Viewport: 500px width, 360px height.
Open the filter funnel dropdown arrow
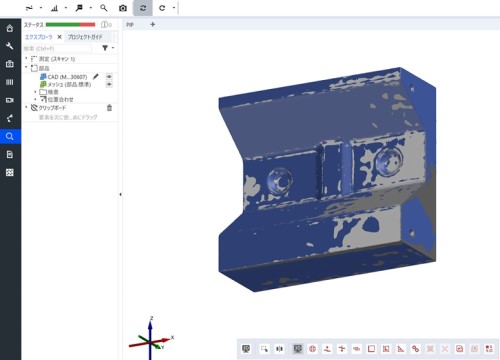coord(113,48)
